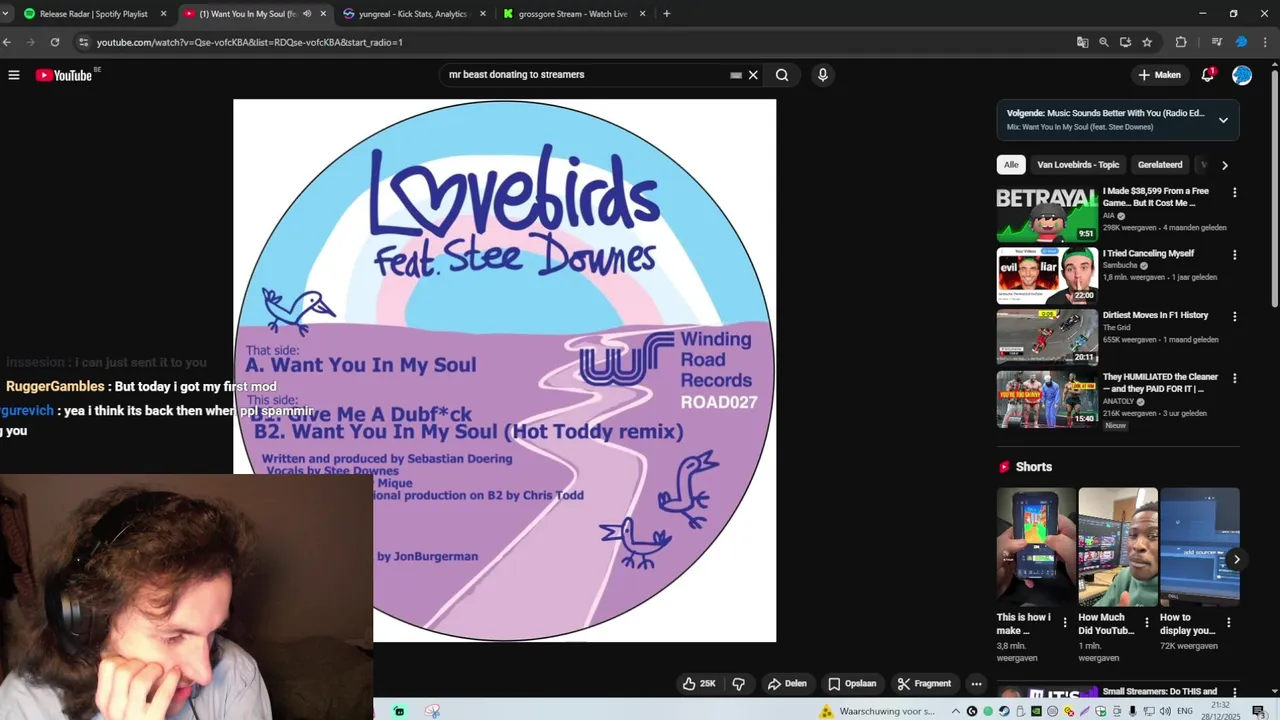Select the Van Lovebirds - Topic chip

[1078, 165]
